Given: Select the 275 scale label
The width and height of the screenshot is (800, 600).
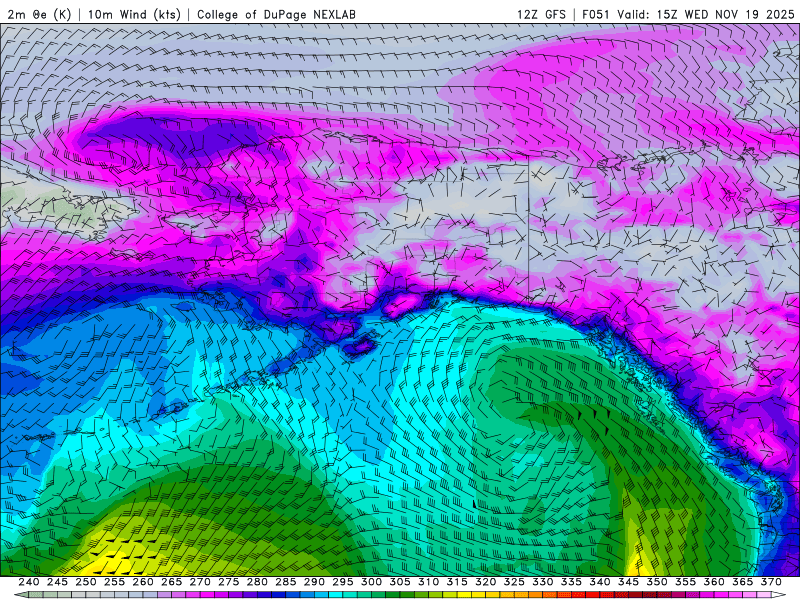Looking at the screenshot, I should point(229,582).
